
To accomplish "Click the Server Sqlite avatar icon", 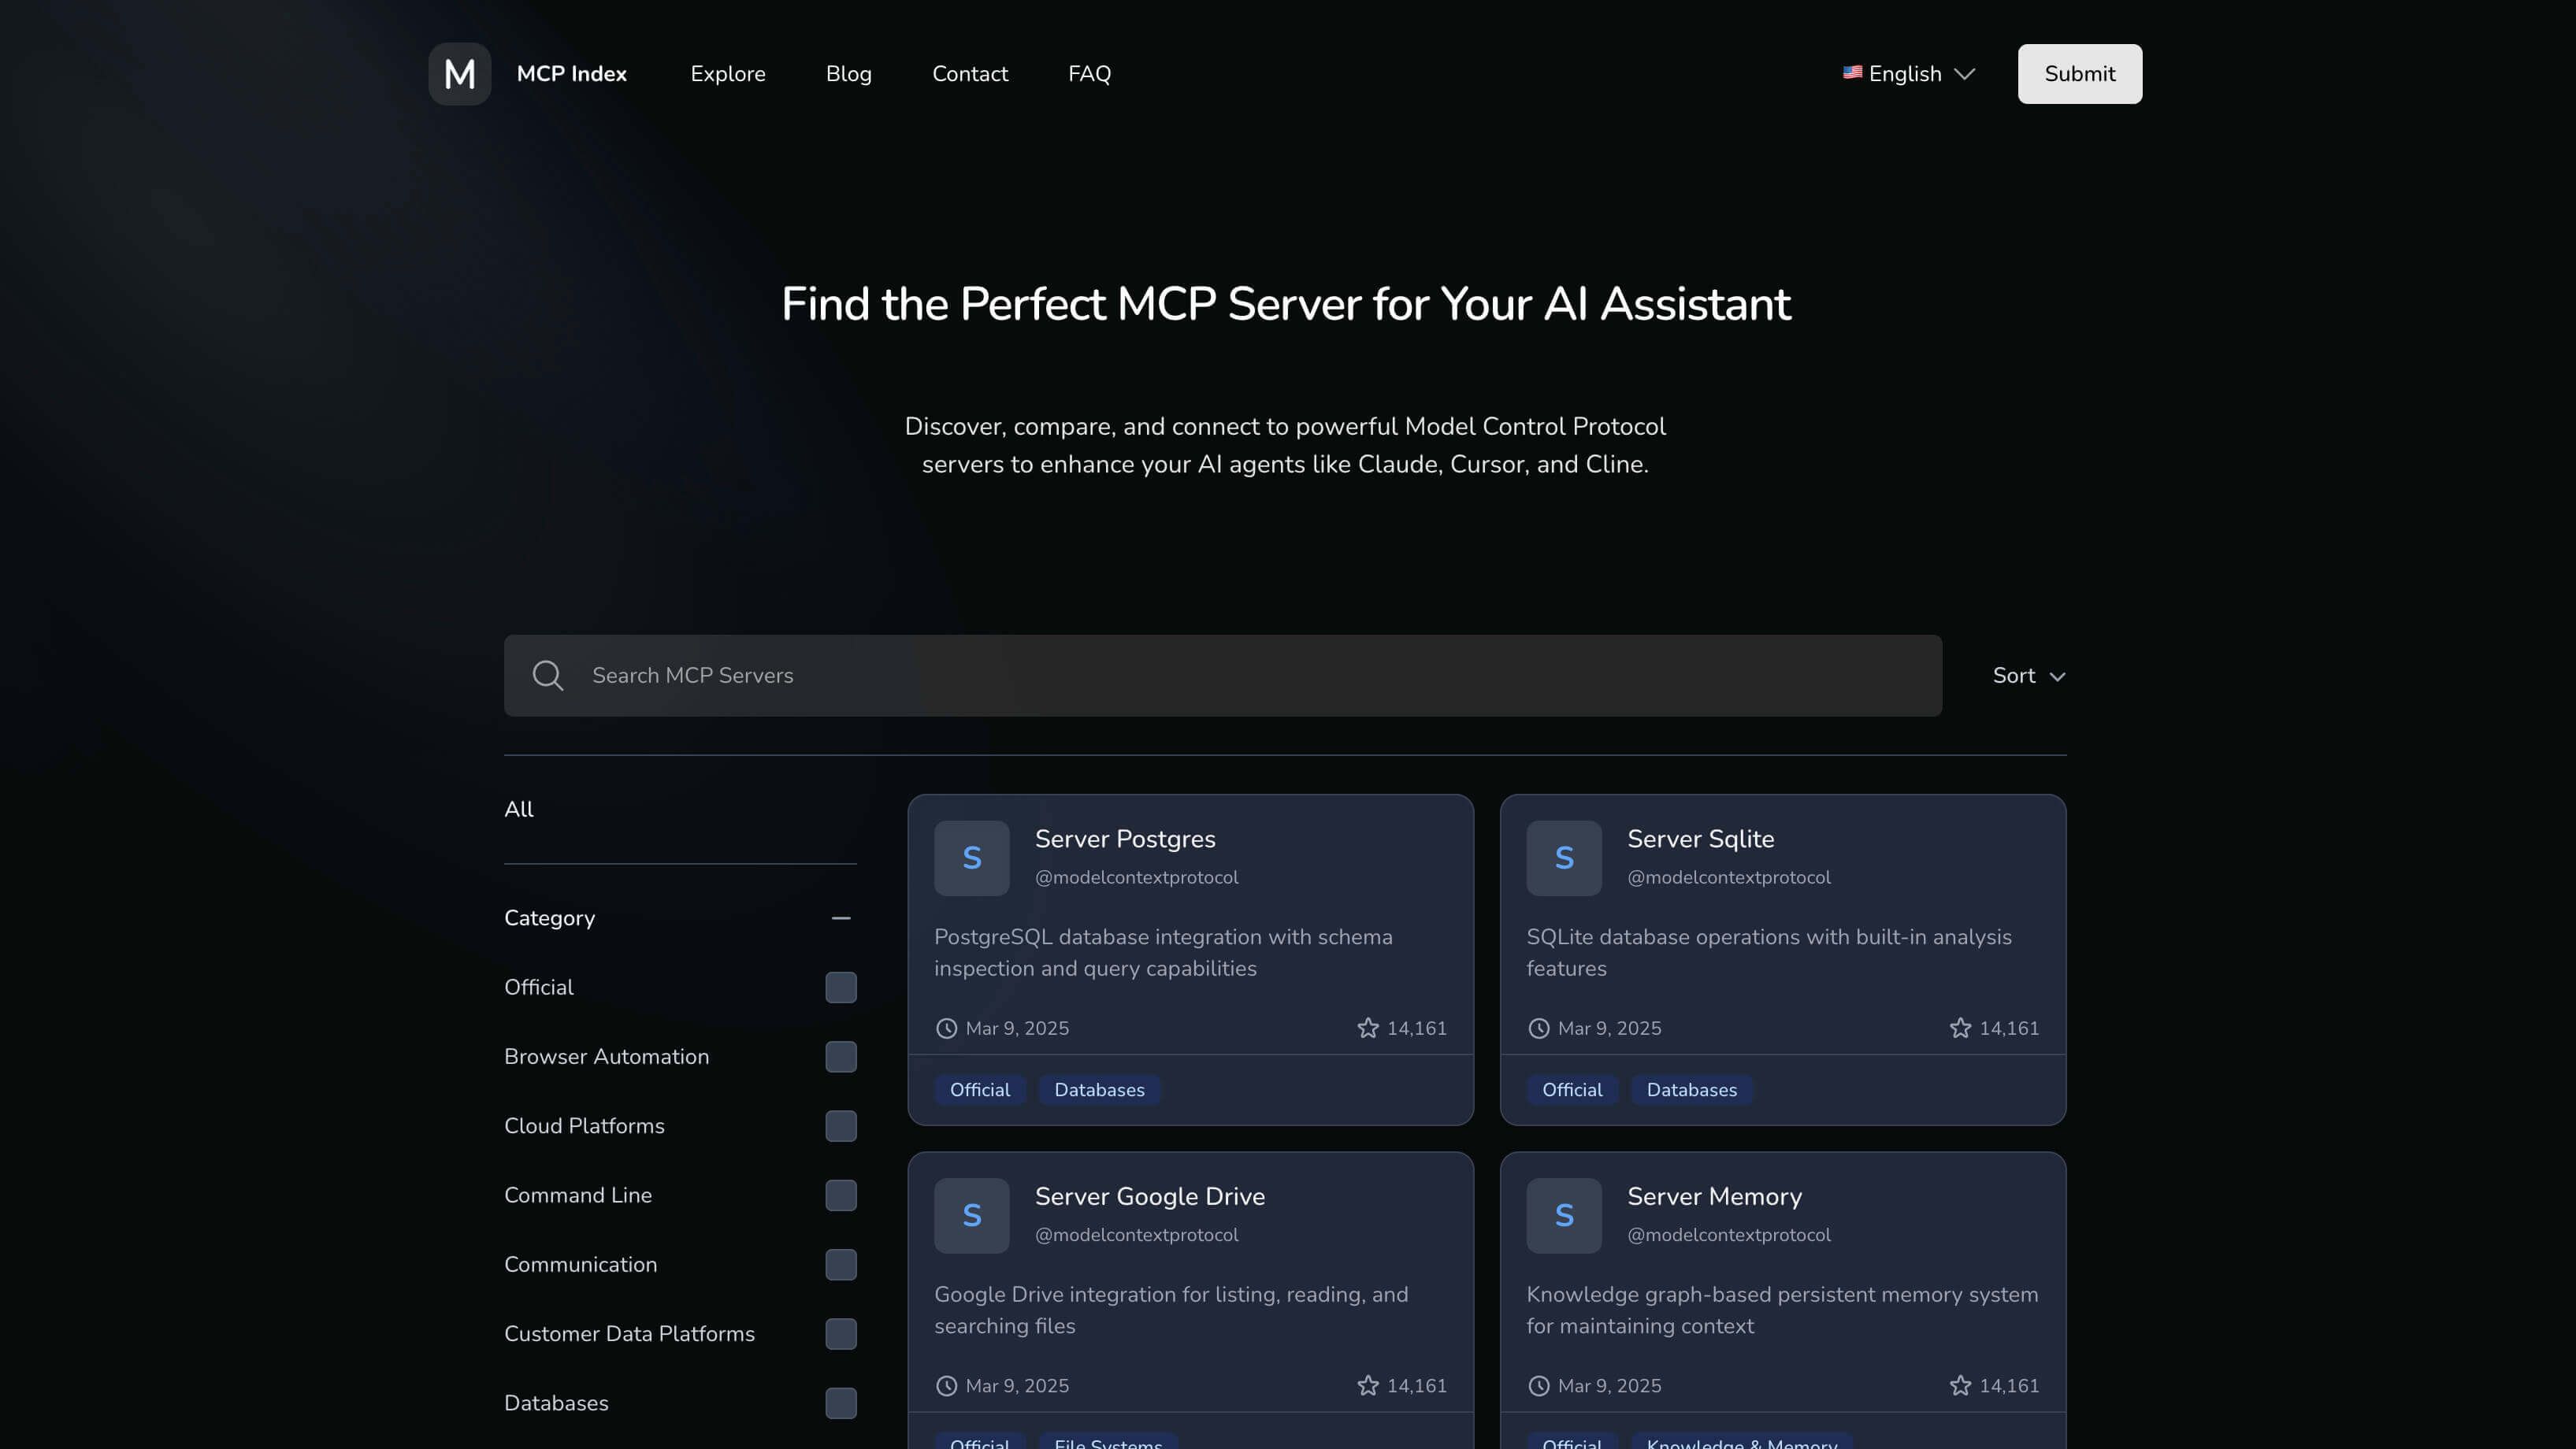I will 1563,857.
